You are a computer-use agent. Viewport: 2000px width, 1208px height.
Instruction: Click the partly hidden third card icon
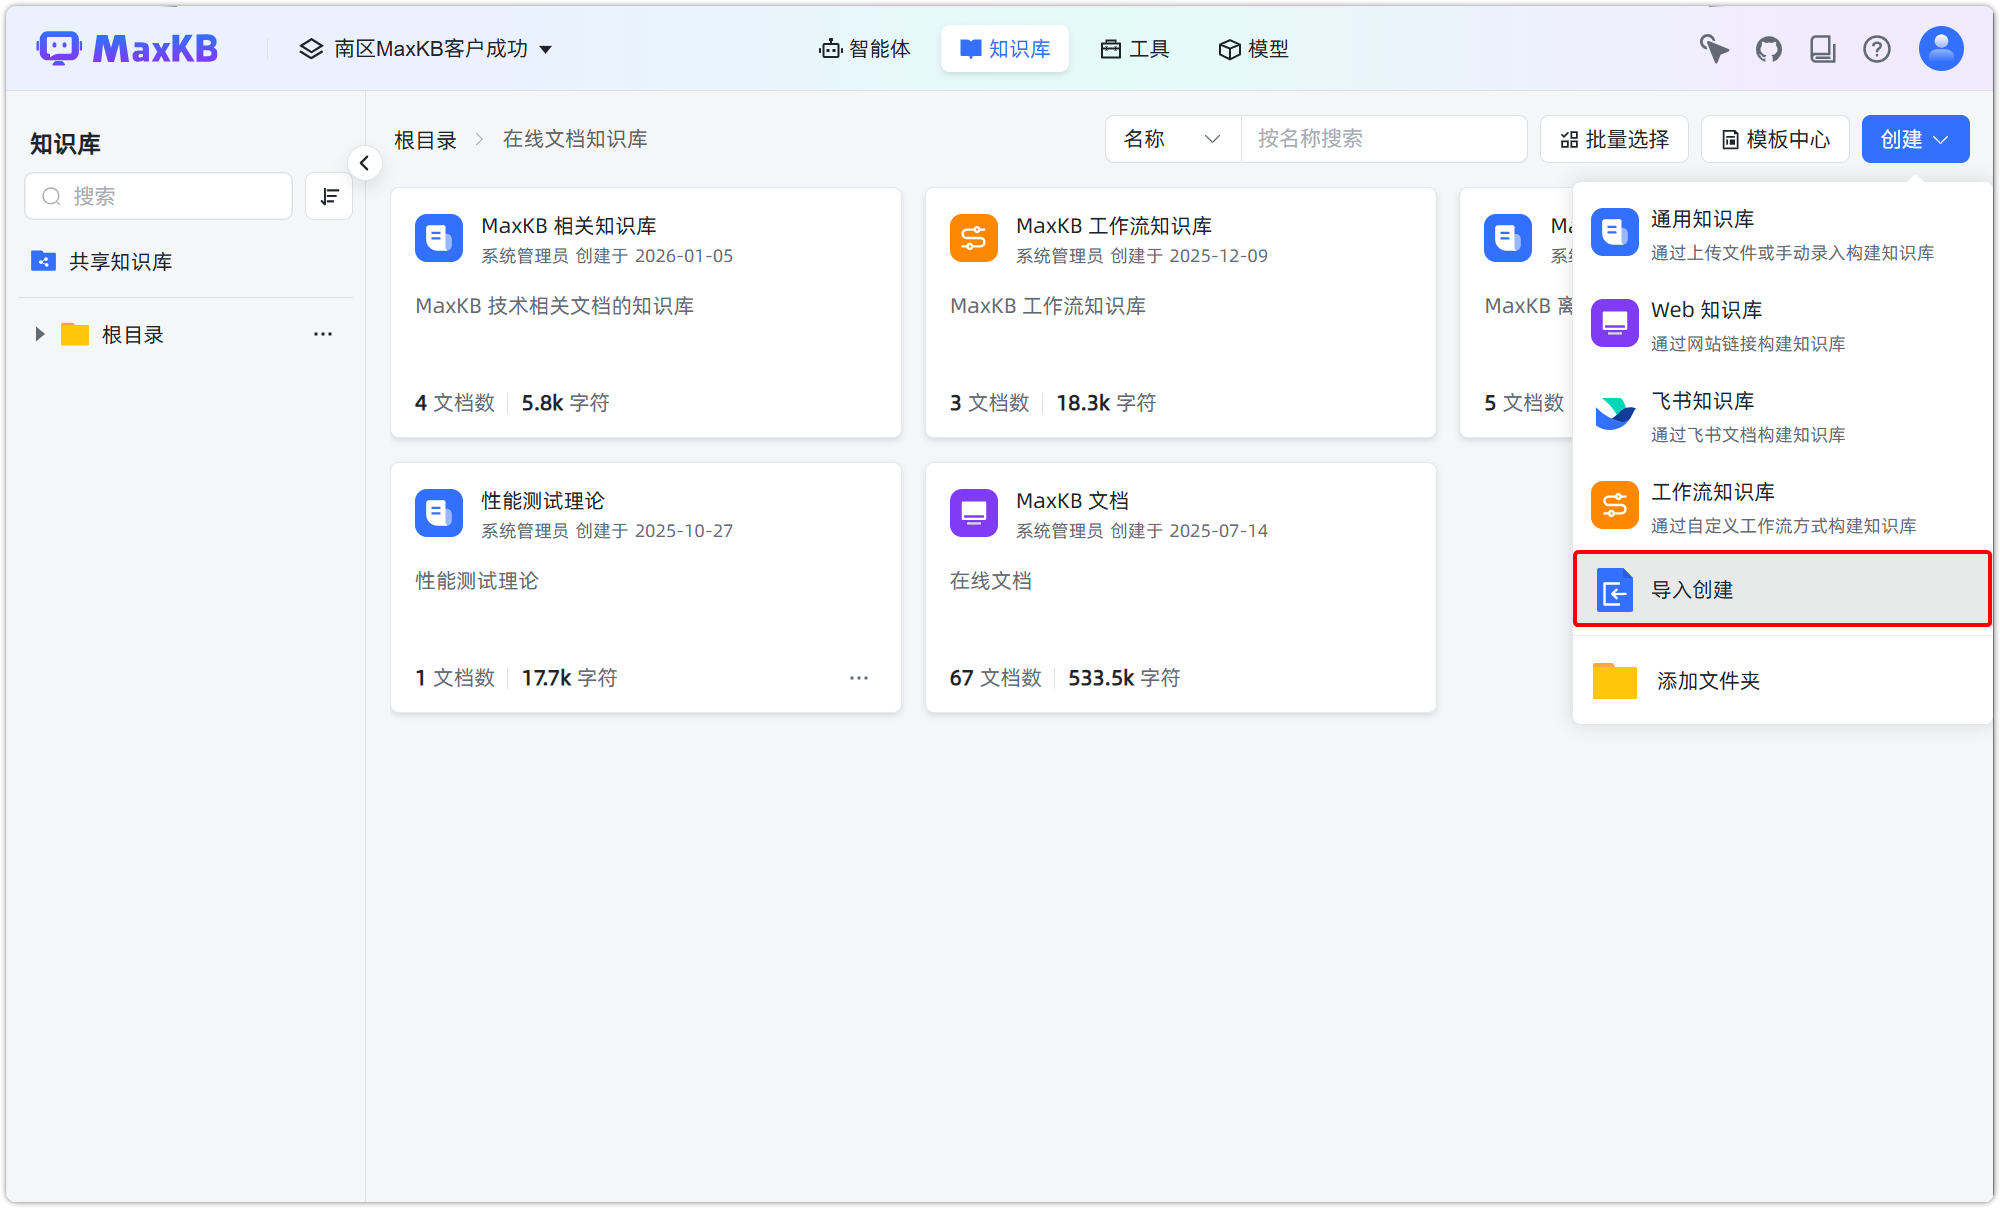point(1508,238)
